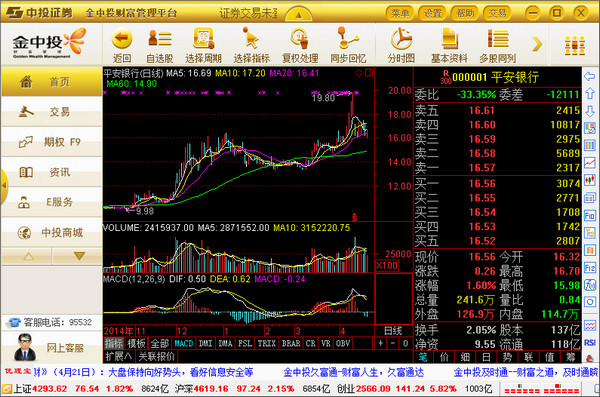Open the 选择指标 indicator chooser
Viewport: 600px width, 397px height.
pos(251,38)
